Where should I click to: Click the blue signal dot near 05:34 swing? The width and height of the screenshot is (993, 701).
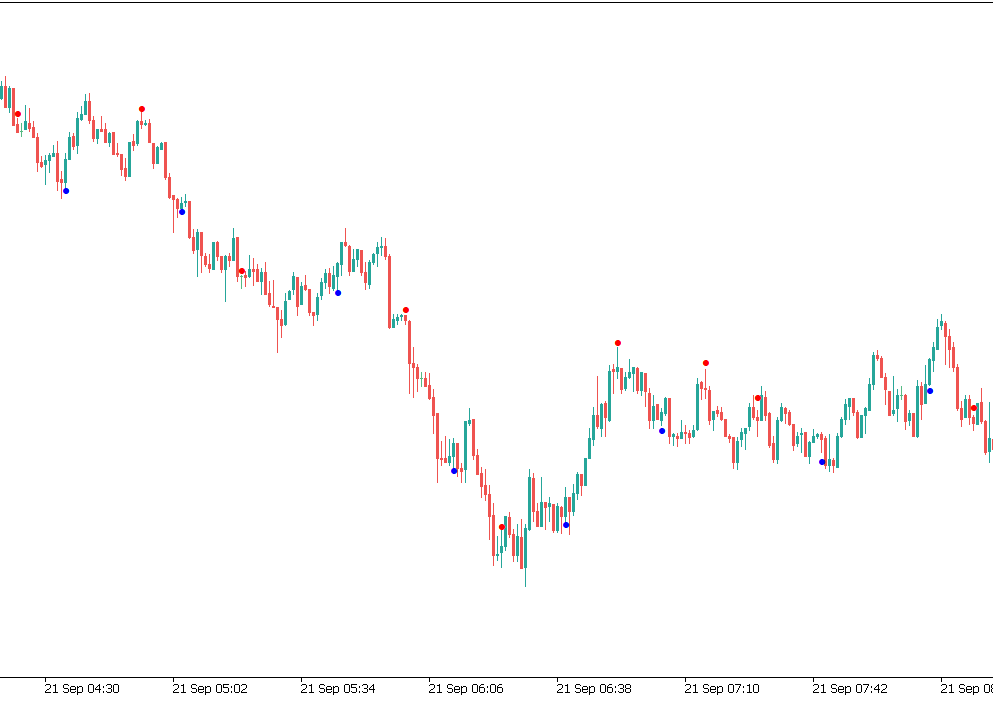[338, 292]
